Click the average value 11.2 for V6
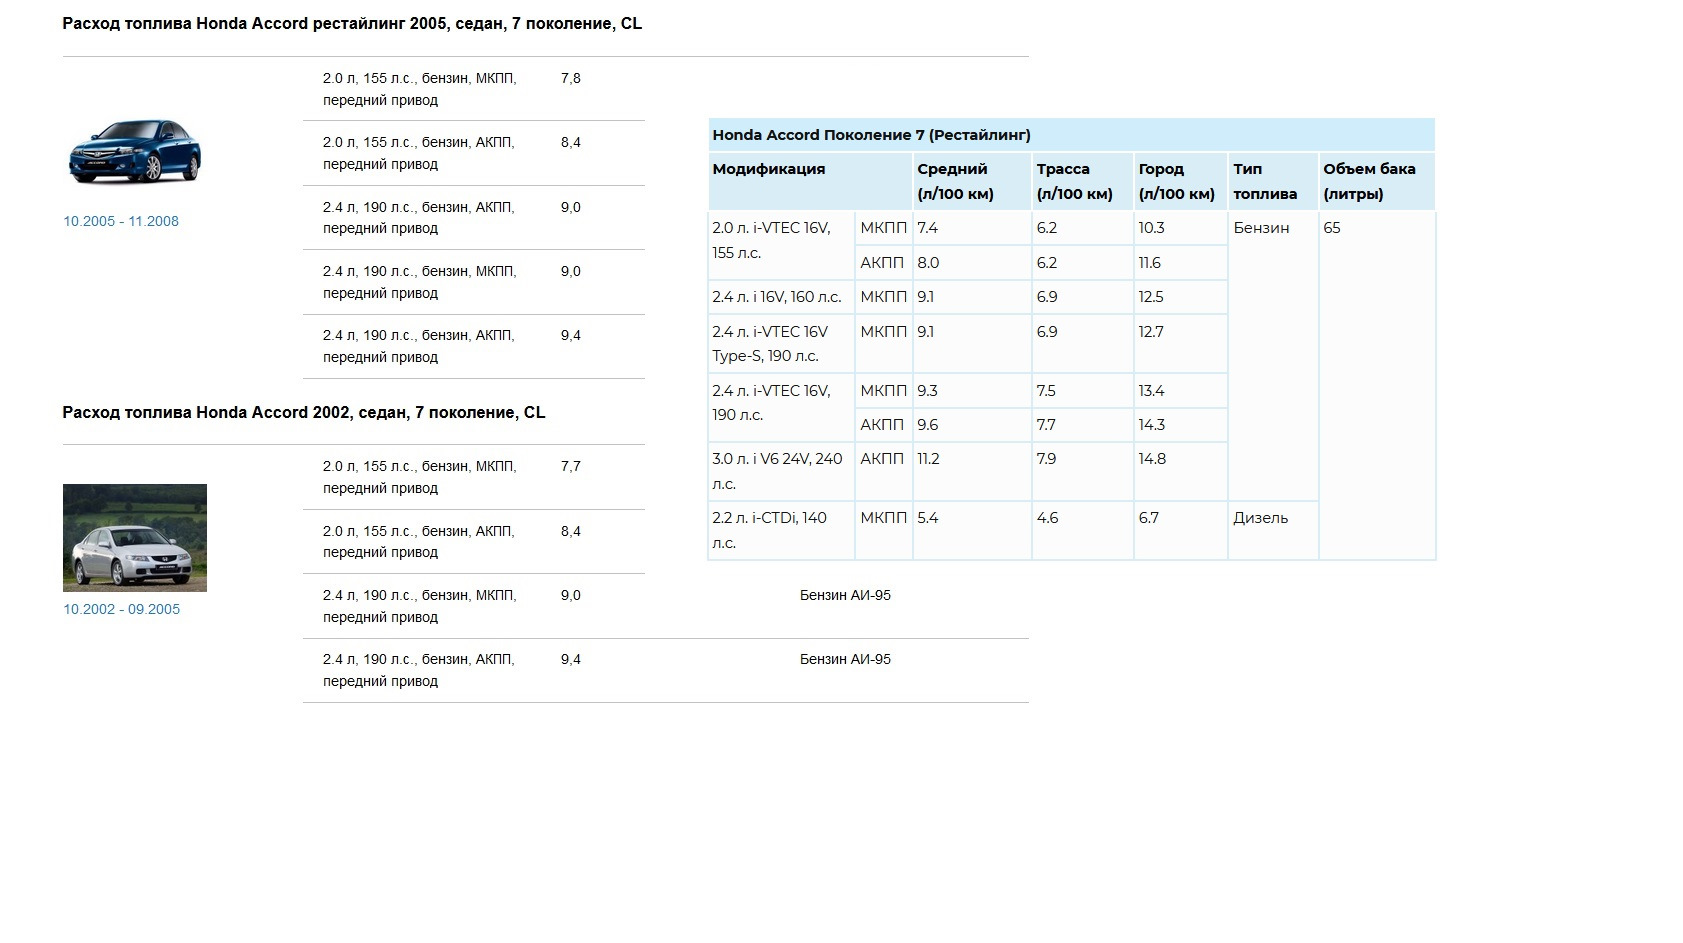This screenshot has width=1683, height=943. click(928, 459)
